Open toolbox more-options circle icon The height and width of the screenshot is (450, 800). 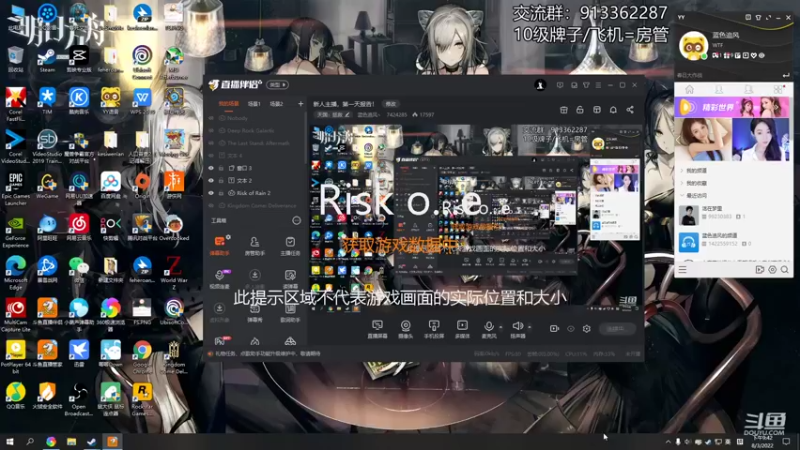point(296,220)
